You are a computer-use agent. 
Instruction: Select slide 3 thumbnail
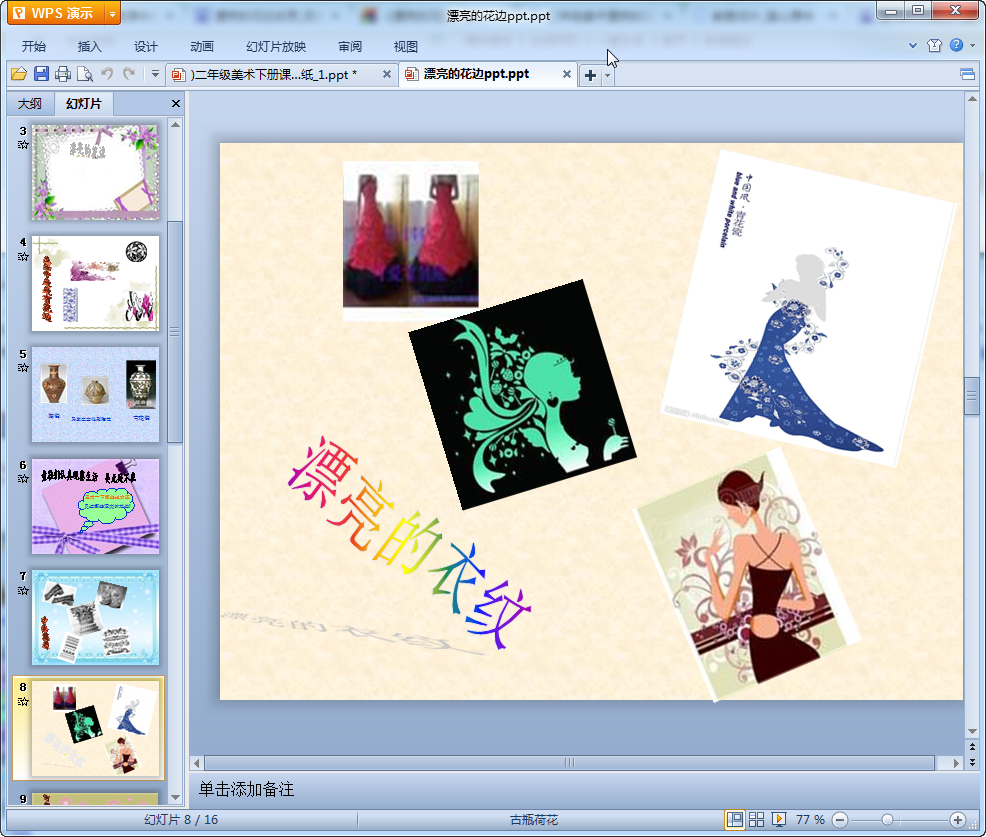(96, 172)
